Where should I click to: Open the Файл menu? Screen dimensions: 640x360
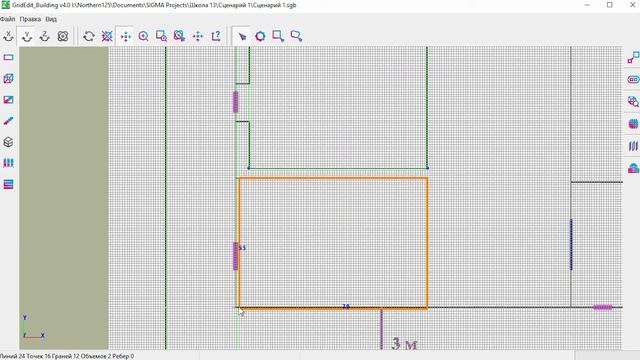(7, 19)
